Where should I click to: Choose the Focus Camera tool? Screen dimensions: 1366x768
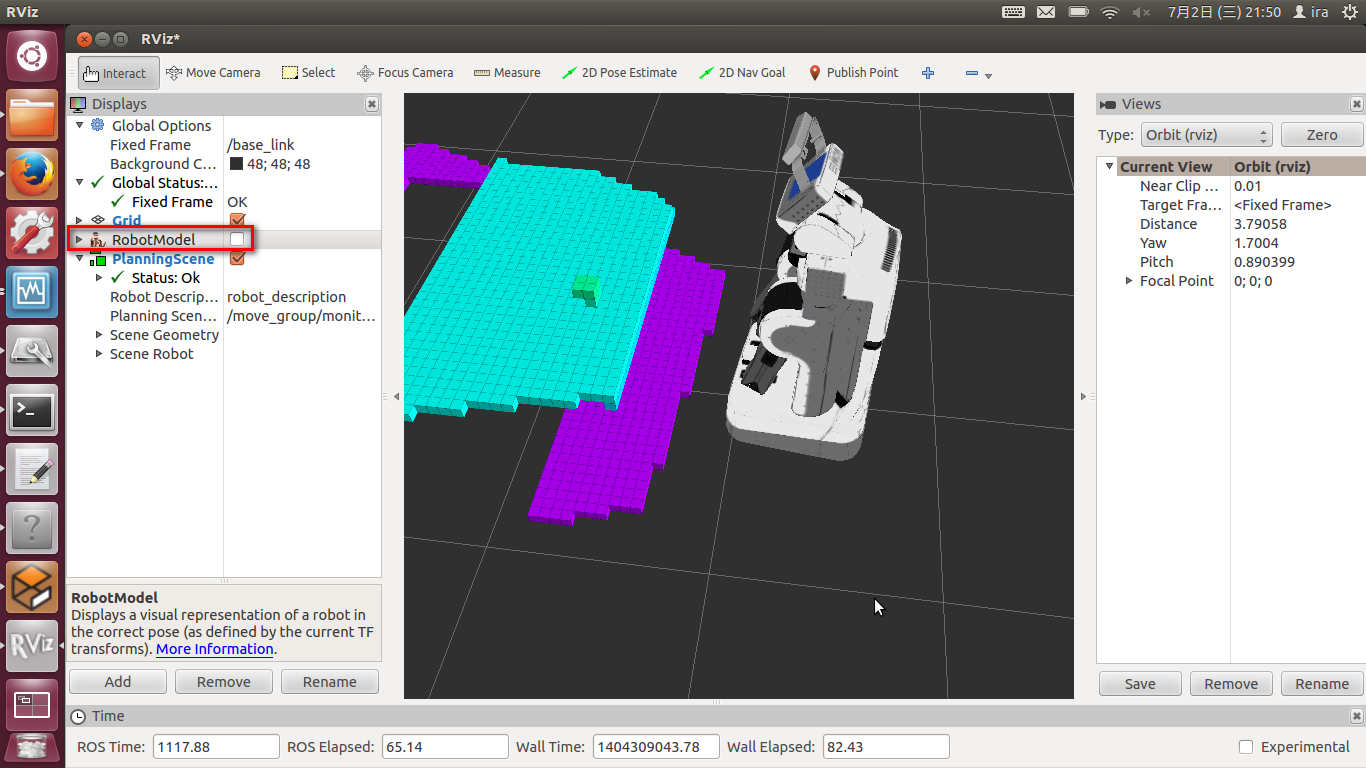pos(405,73)
